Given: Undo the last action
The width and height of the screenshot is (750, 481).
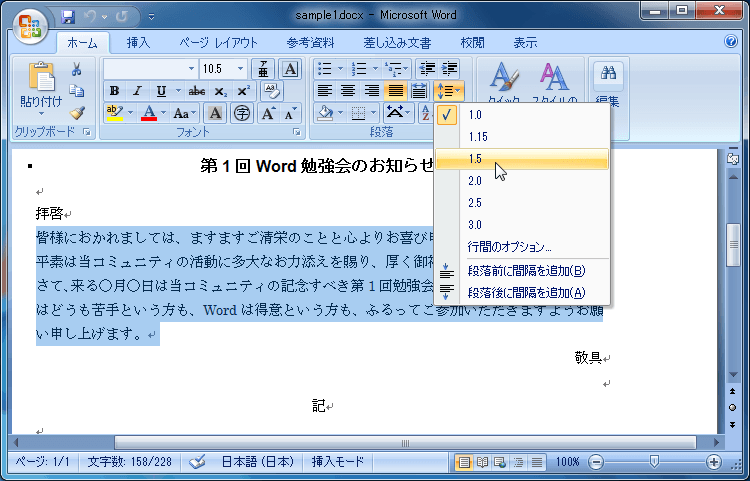Looking at the screenshot, I should pyautogui.click(x=90, y=17).
